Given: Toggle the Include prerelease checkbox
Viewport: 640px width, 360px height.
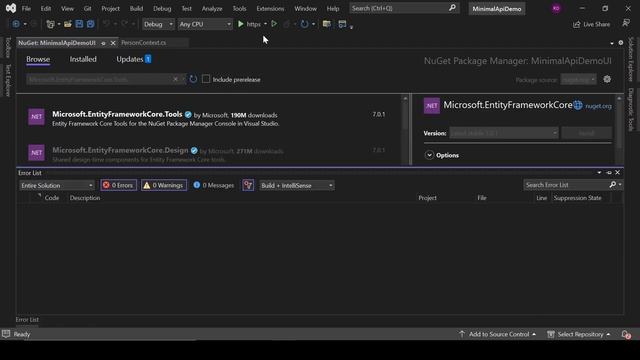Looking at the screenshot, I should coord(206,79).
